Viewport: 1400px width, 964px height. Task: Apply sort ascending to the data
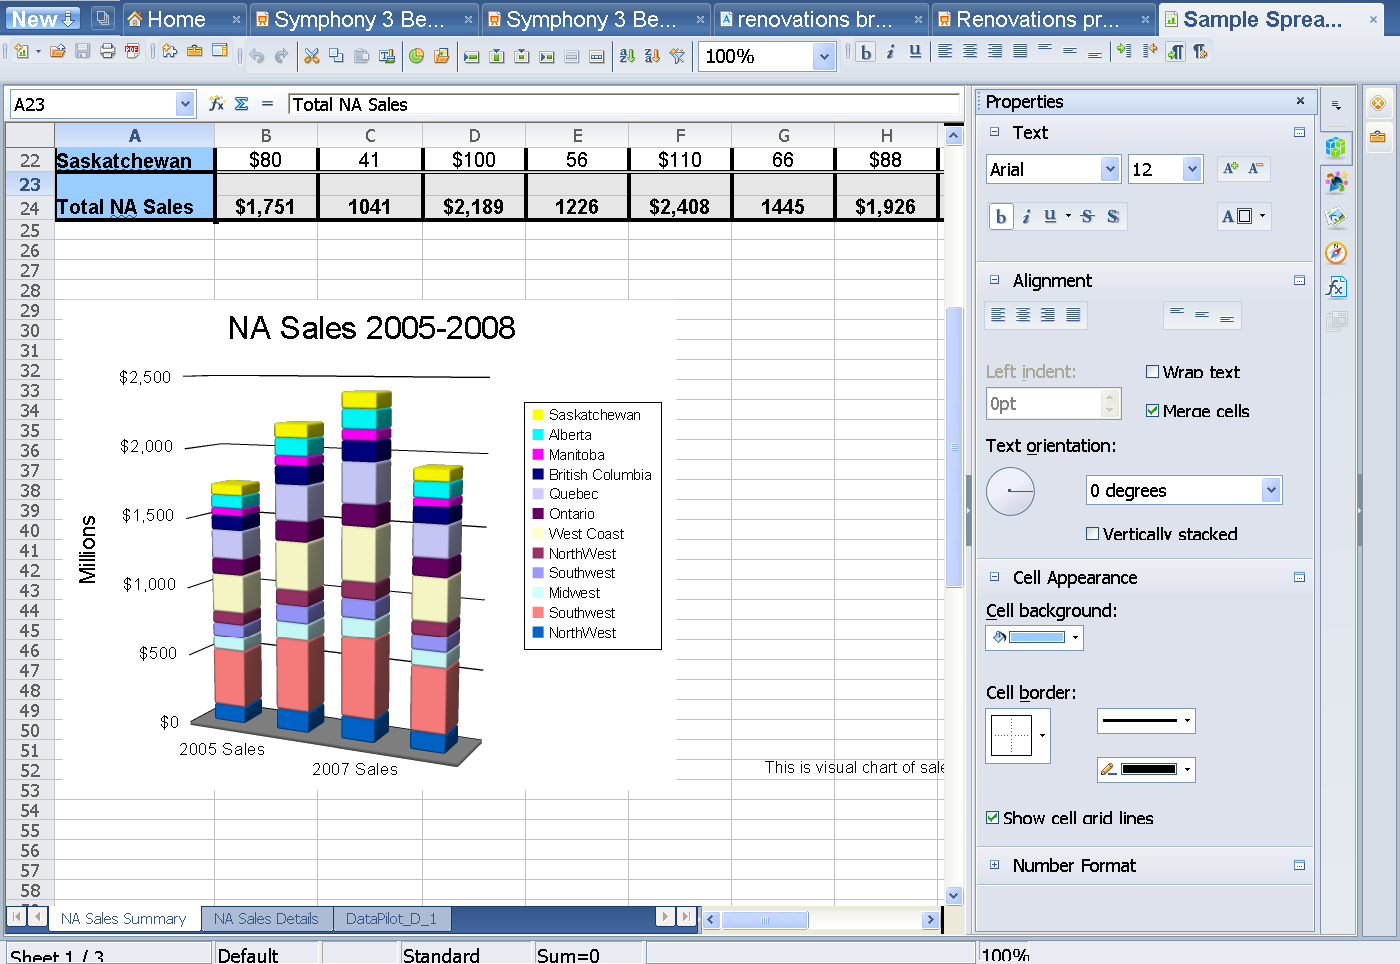coord(625,57)
